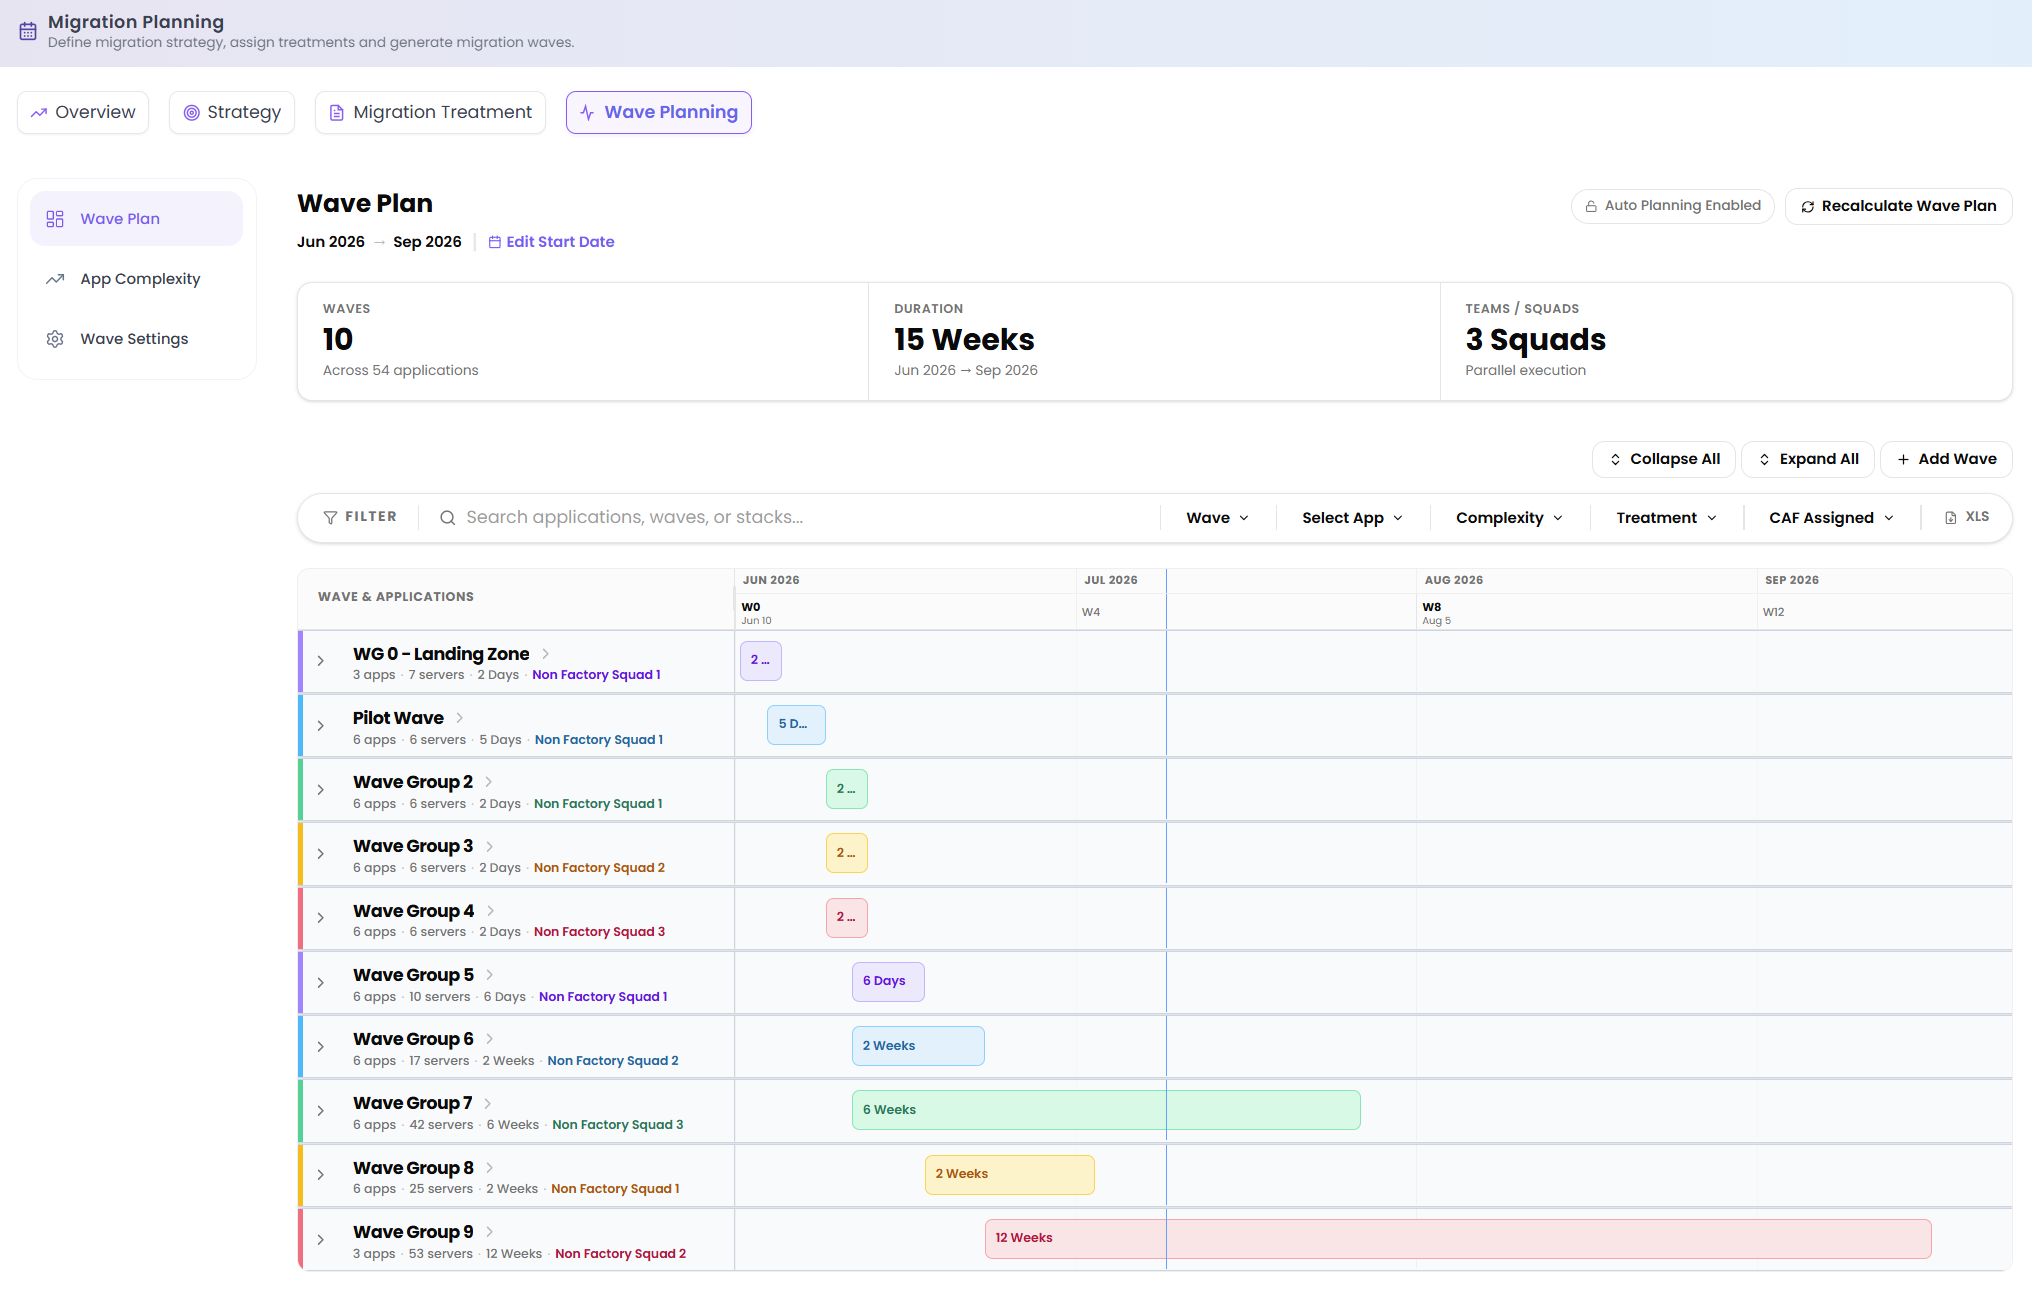Switch to the Migration Treatment tab
This screenshot has width=2032, height=1289.
click(430, 113)
